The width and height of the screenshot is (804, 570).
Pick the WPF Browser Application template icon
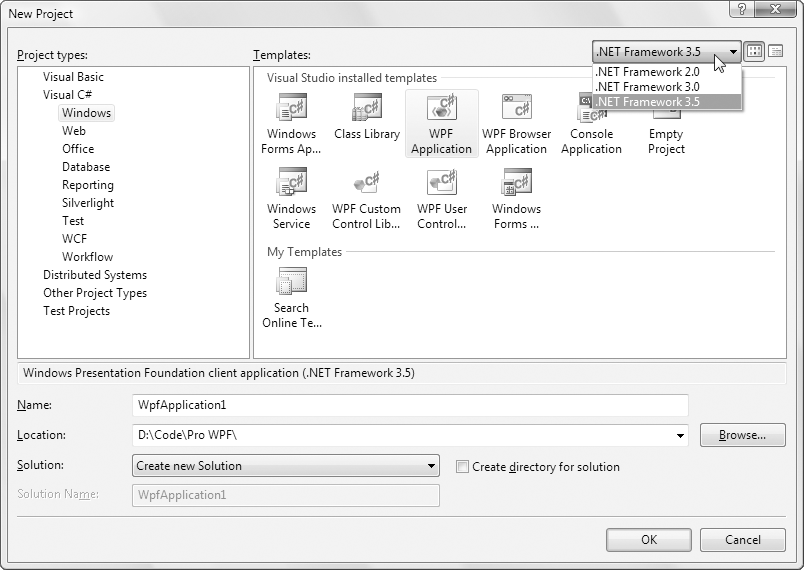pyautogui.click(x=516, y=107)
